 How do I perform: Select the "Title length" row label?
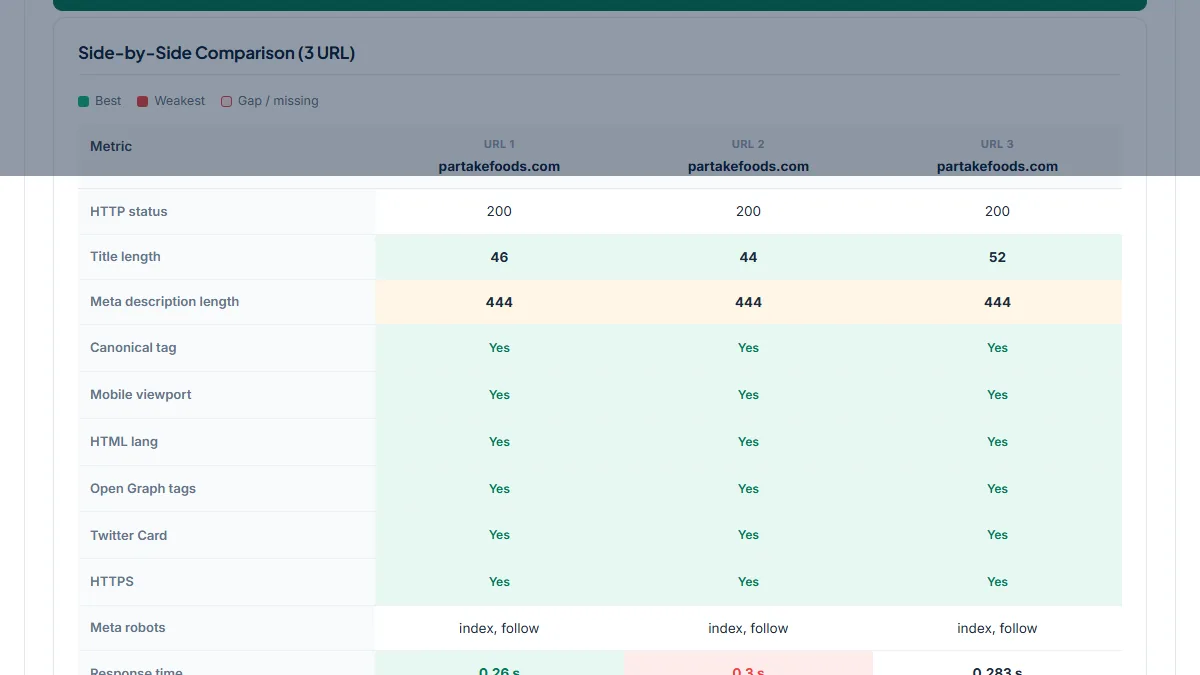pyautogui.click(x=125, y=256)
